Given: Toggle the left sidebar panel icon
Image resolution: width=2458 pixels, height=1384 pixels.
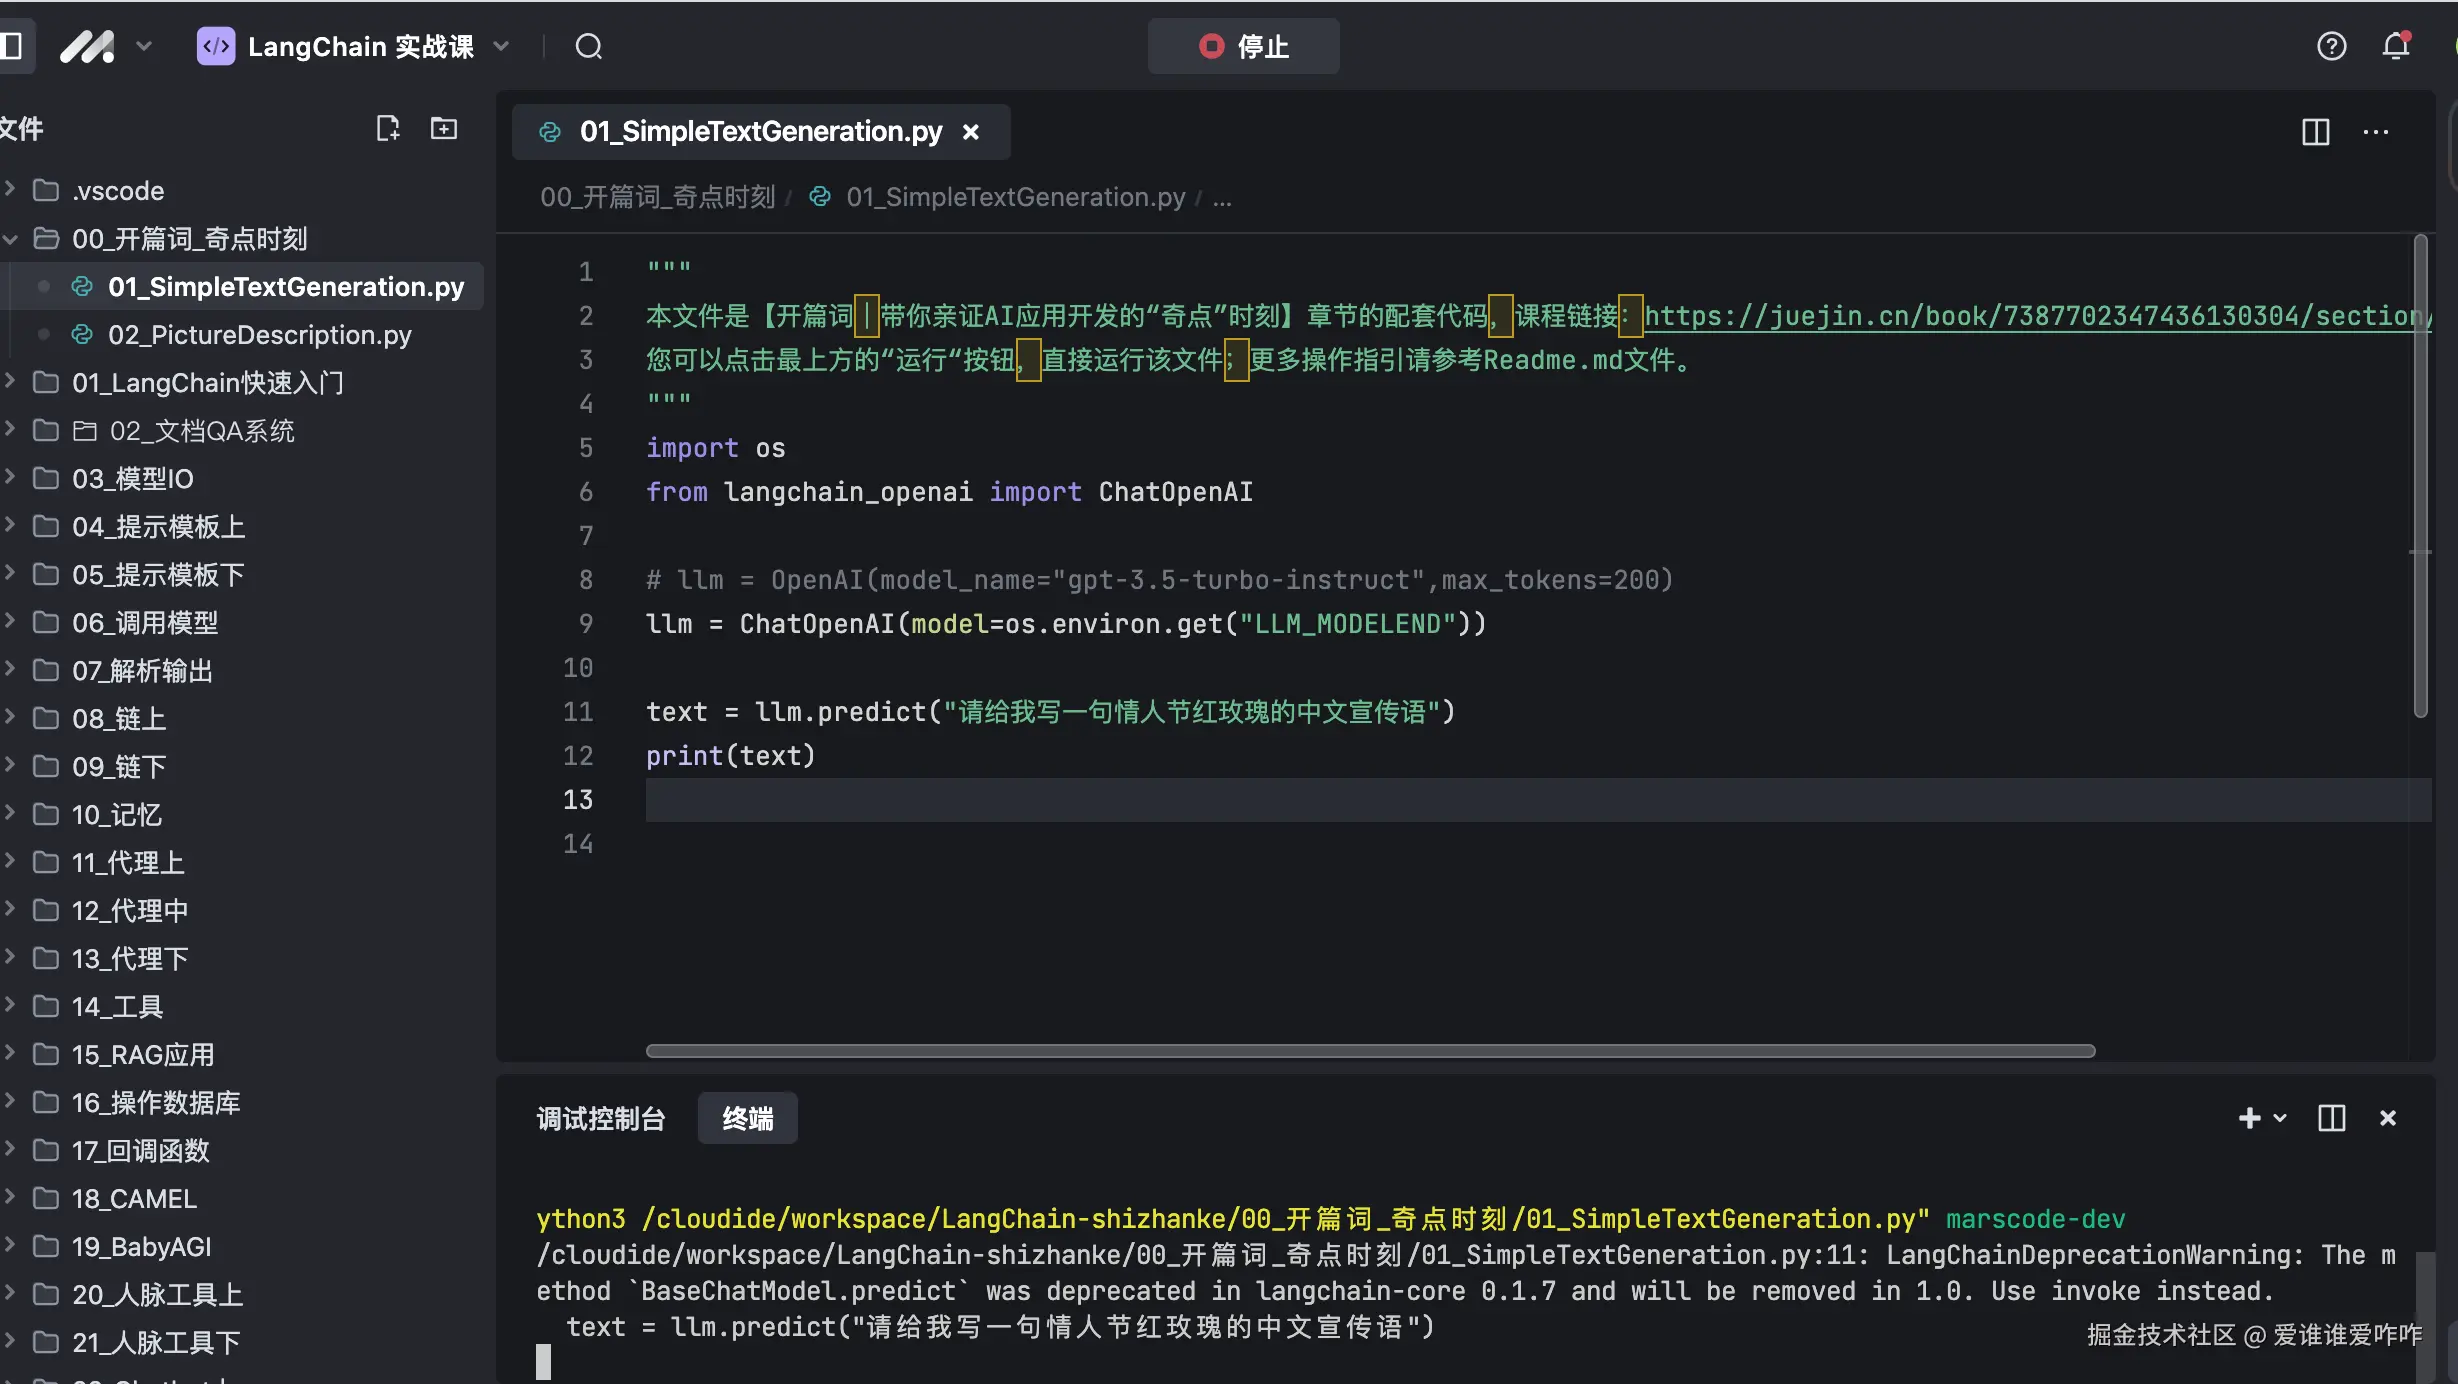Looking at the screenshot, I should coord(12,46).
